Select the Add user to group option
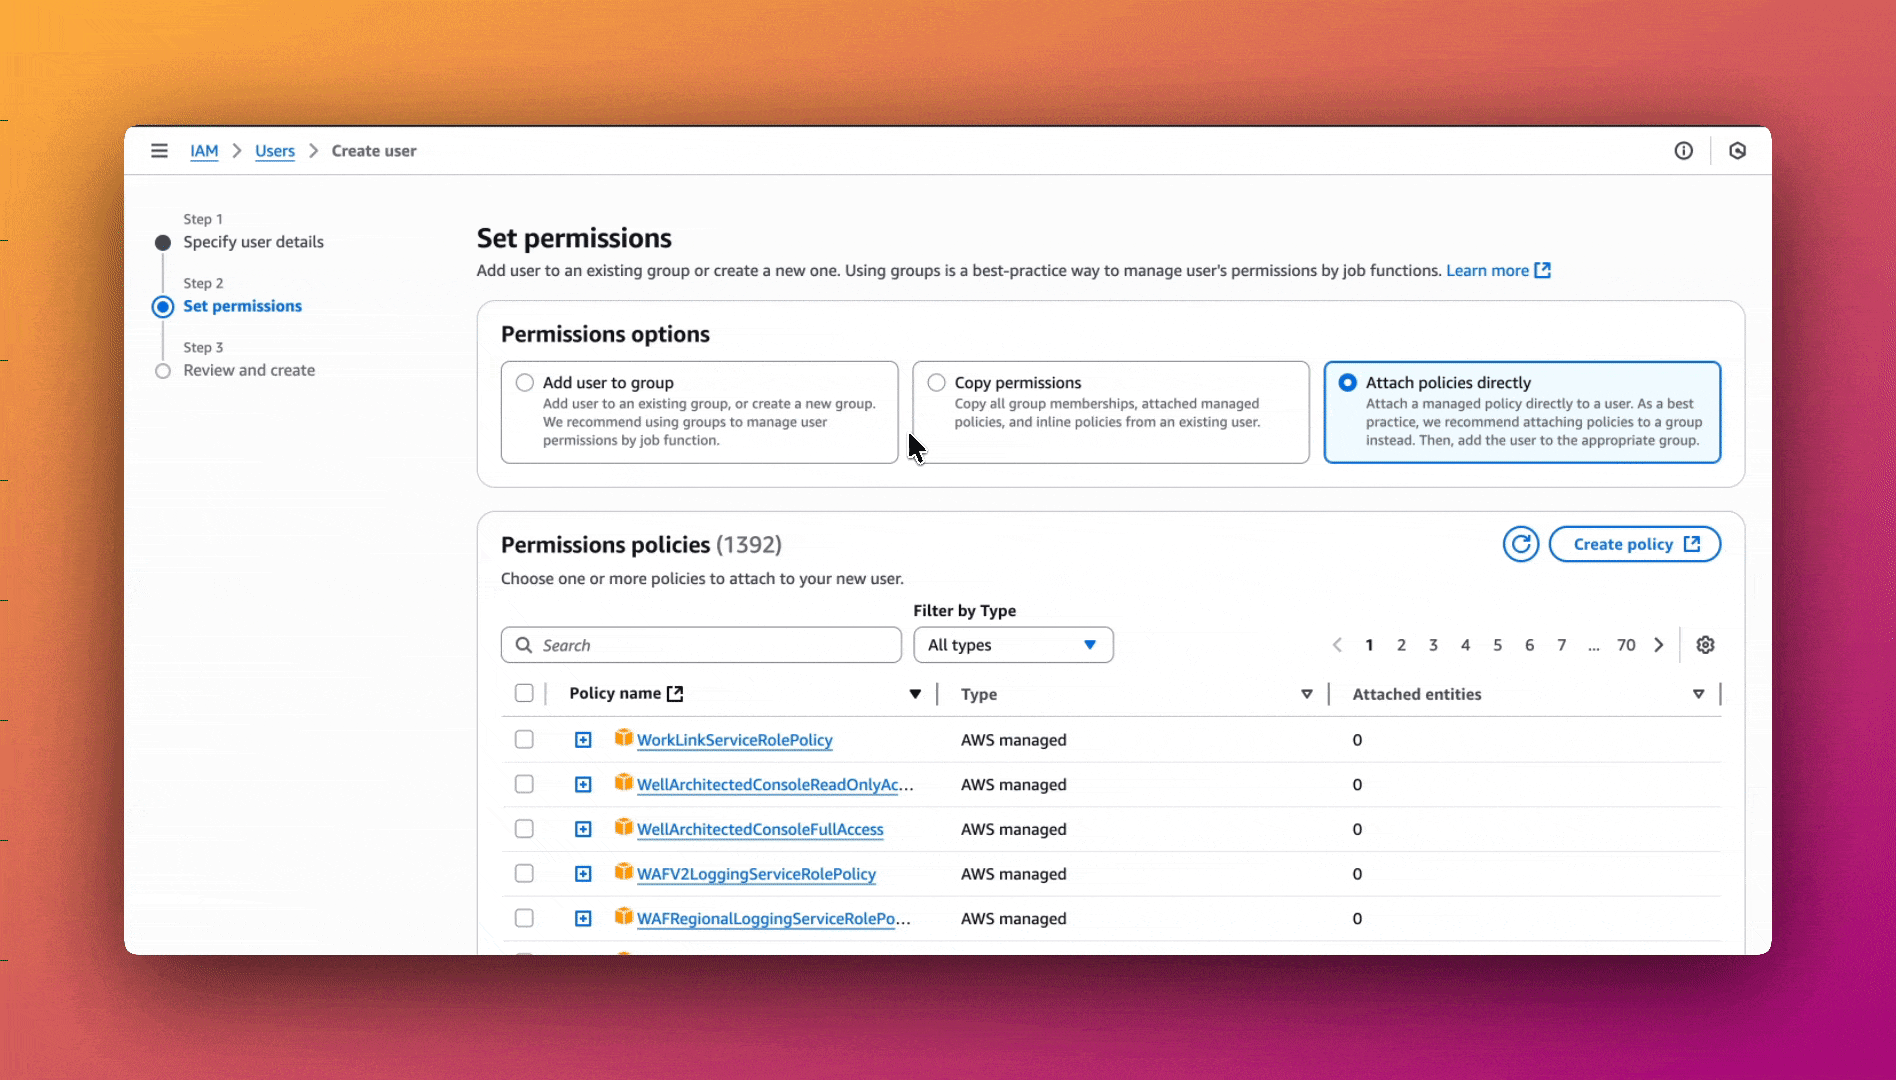Viewport: 1896px width, 1080px height. [x=525, y=383]
